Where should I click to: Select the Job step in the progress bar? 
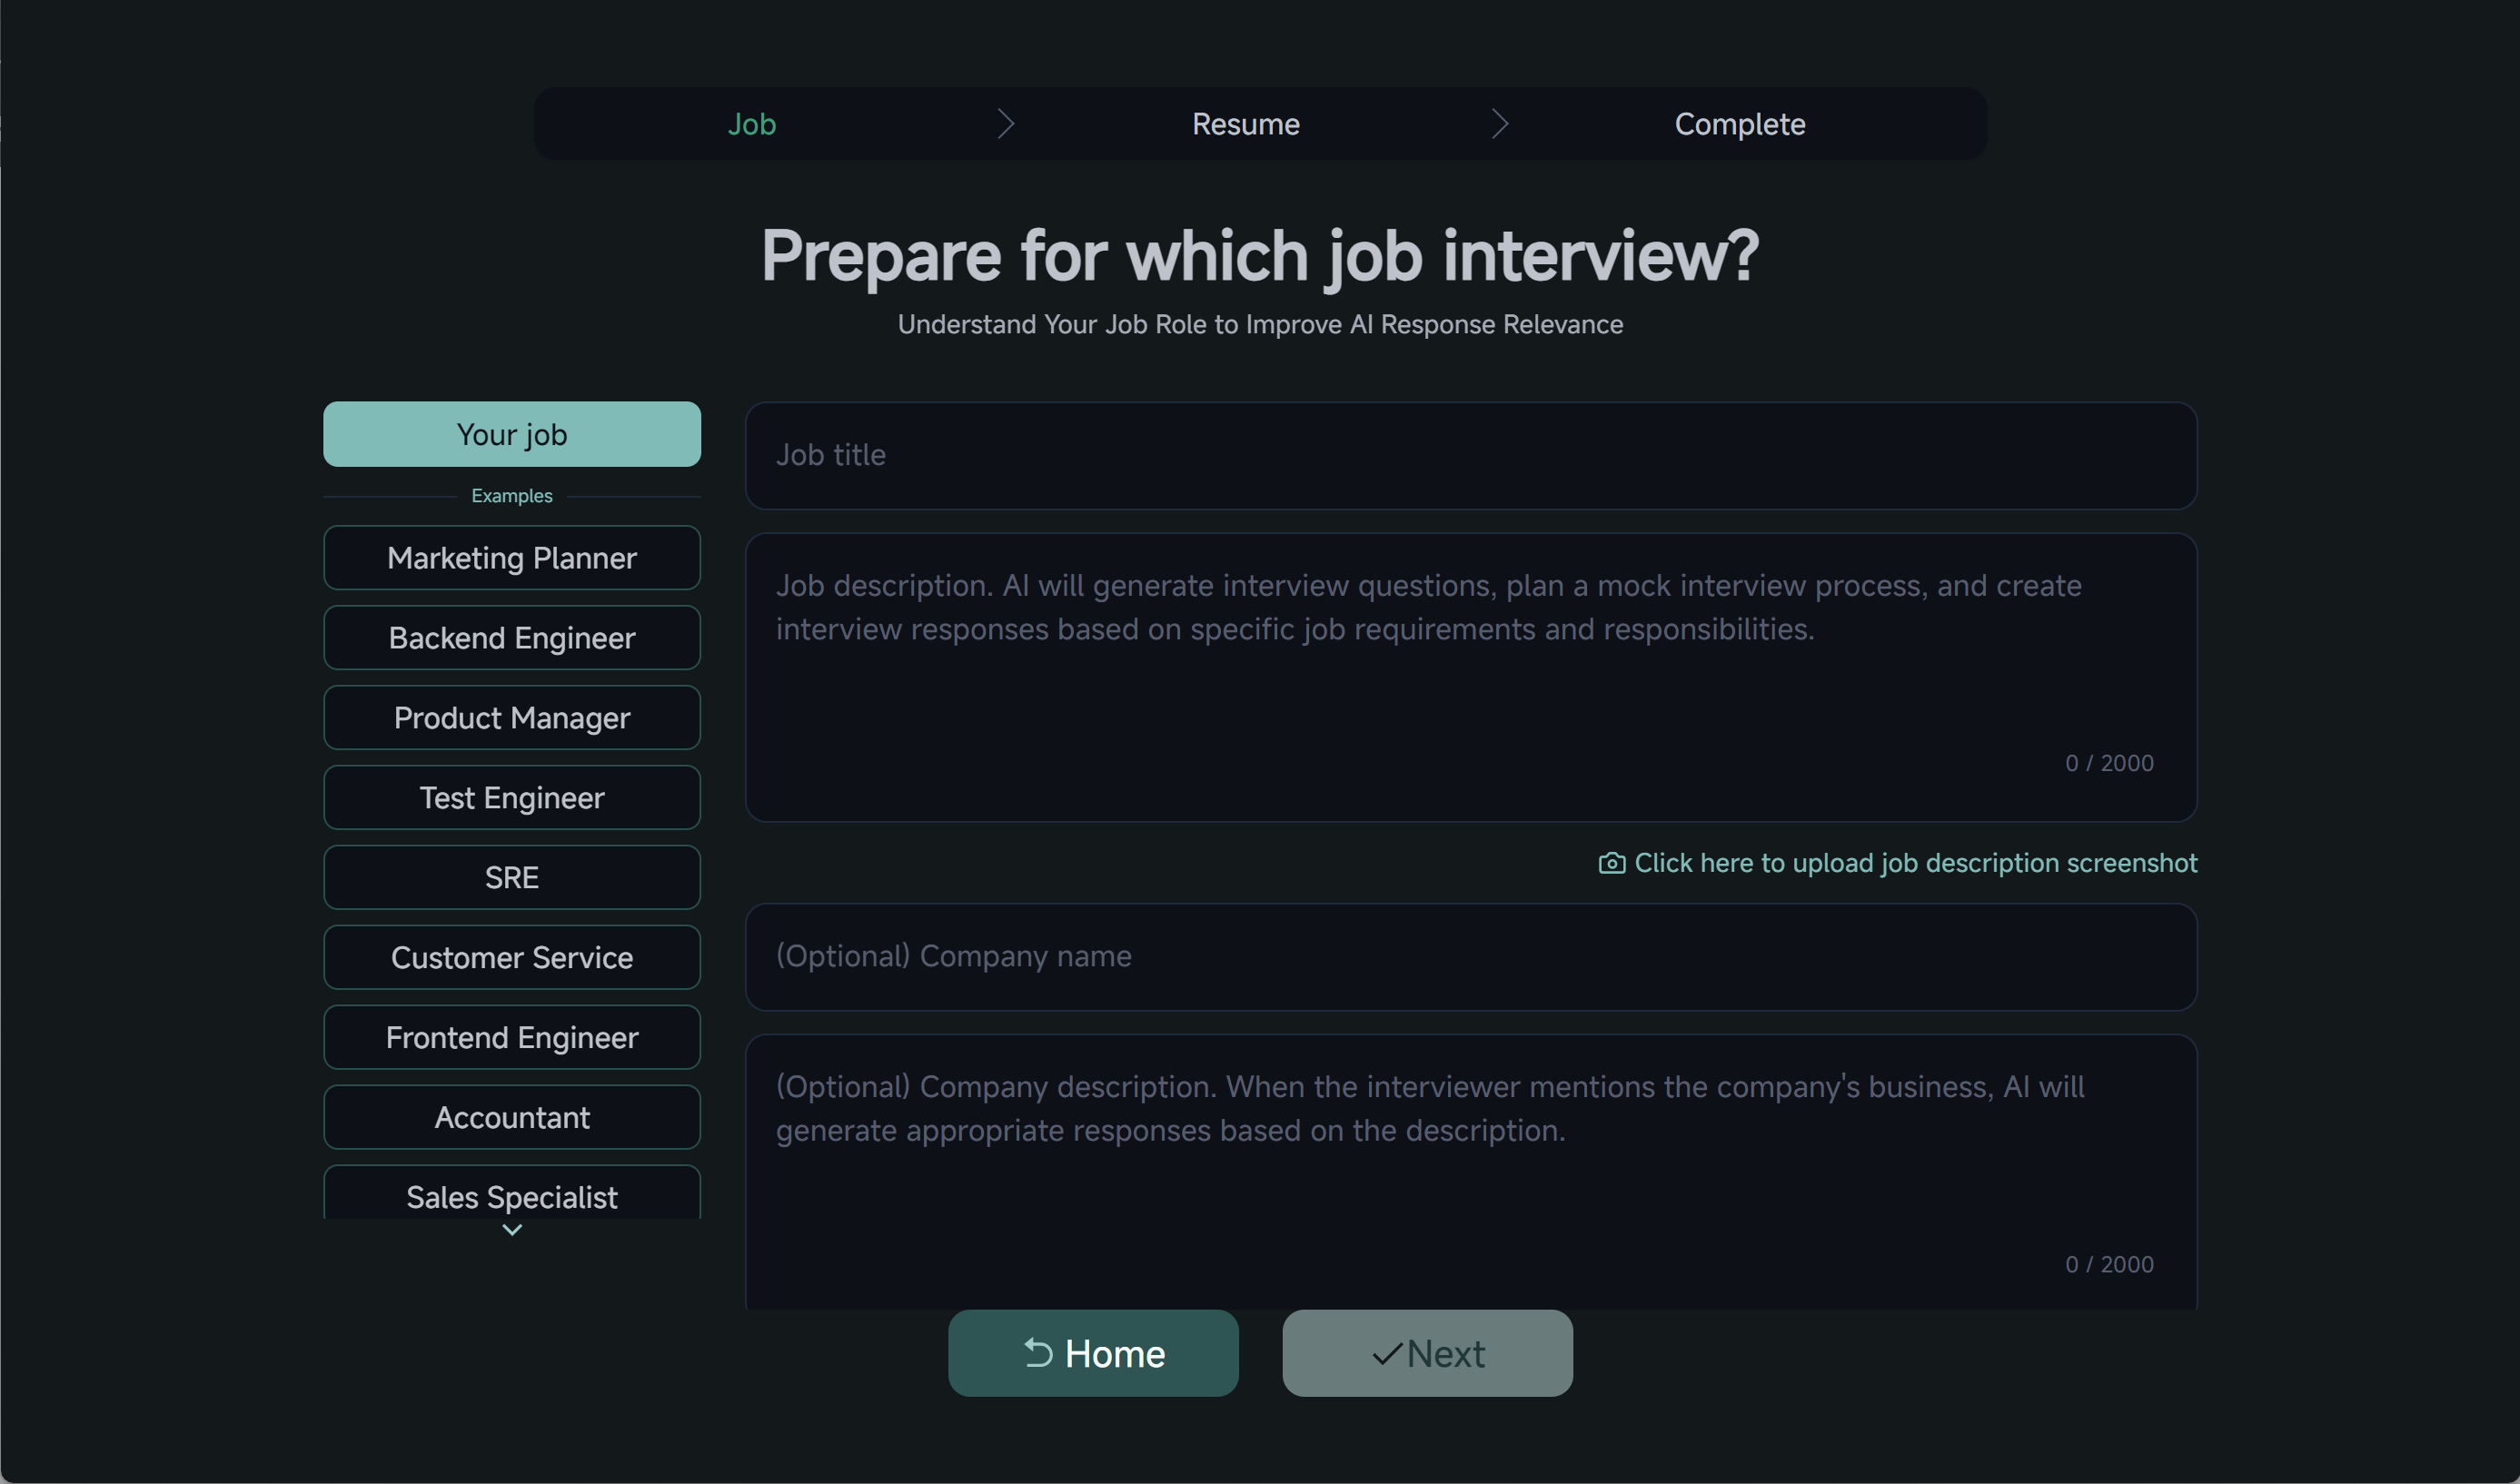click(751, 124)
